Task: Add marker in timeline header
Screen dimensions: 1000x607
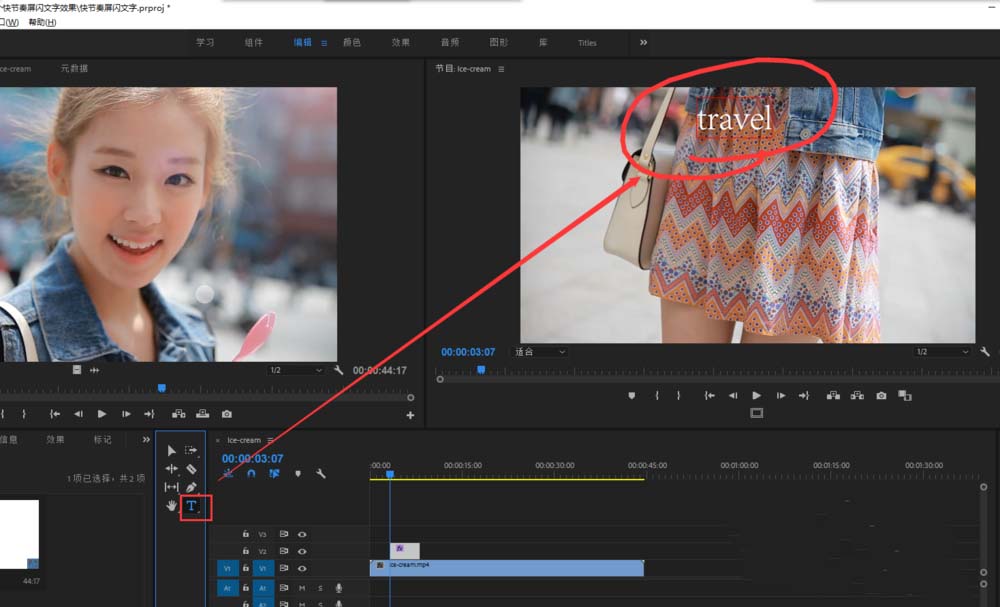Action: click(298, 474)
